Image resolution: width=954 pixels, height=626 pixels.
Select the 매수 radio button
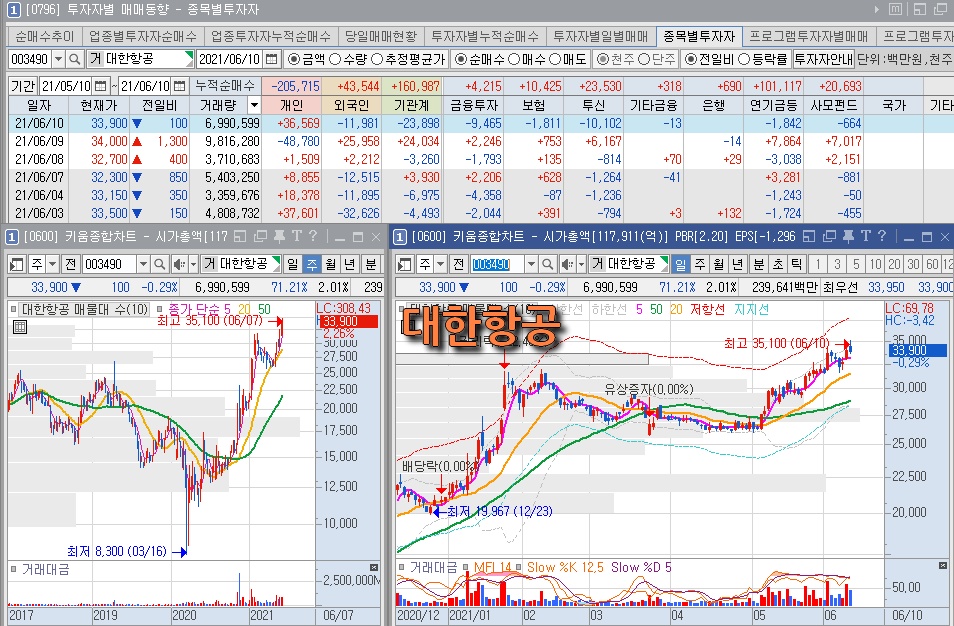point(514,59)
